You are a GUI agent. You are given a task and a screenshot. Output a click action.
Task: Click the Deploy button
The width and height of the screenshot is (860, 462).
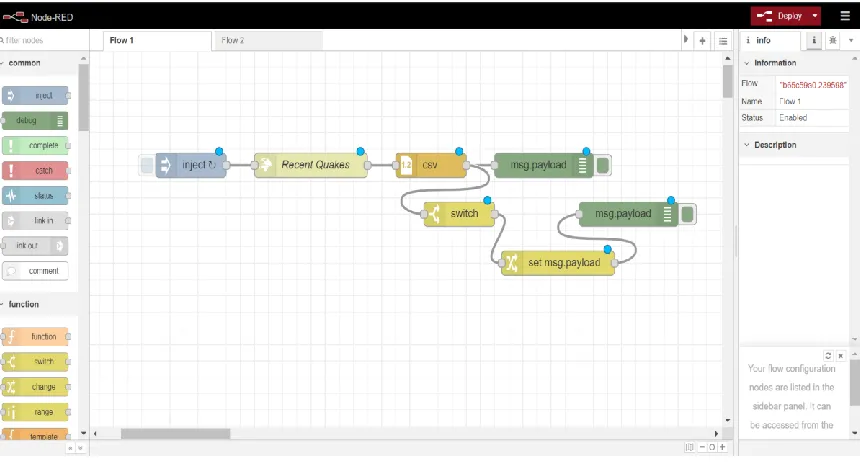click(780, 16)
